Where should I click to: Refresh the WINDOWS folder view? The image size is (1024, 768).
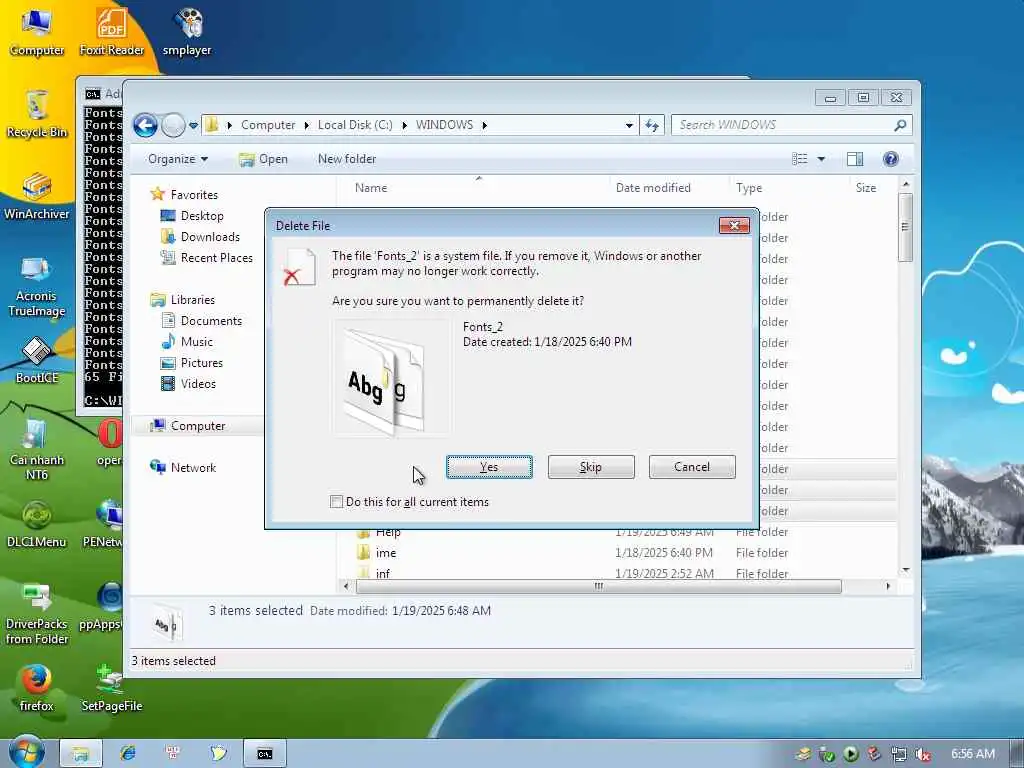pos(652,125)
